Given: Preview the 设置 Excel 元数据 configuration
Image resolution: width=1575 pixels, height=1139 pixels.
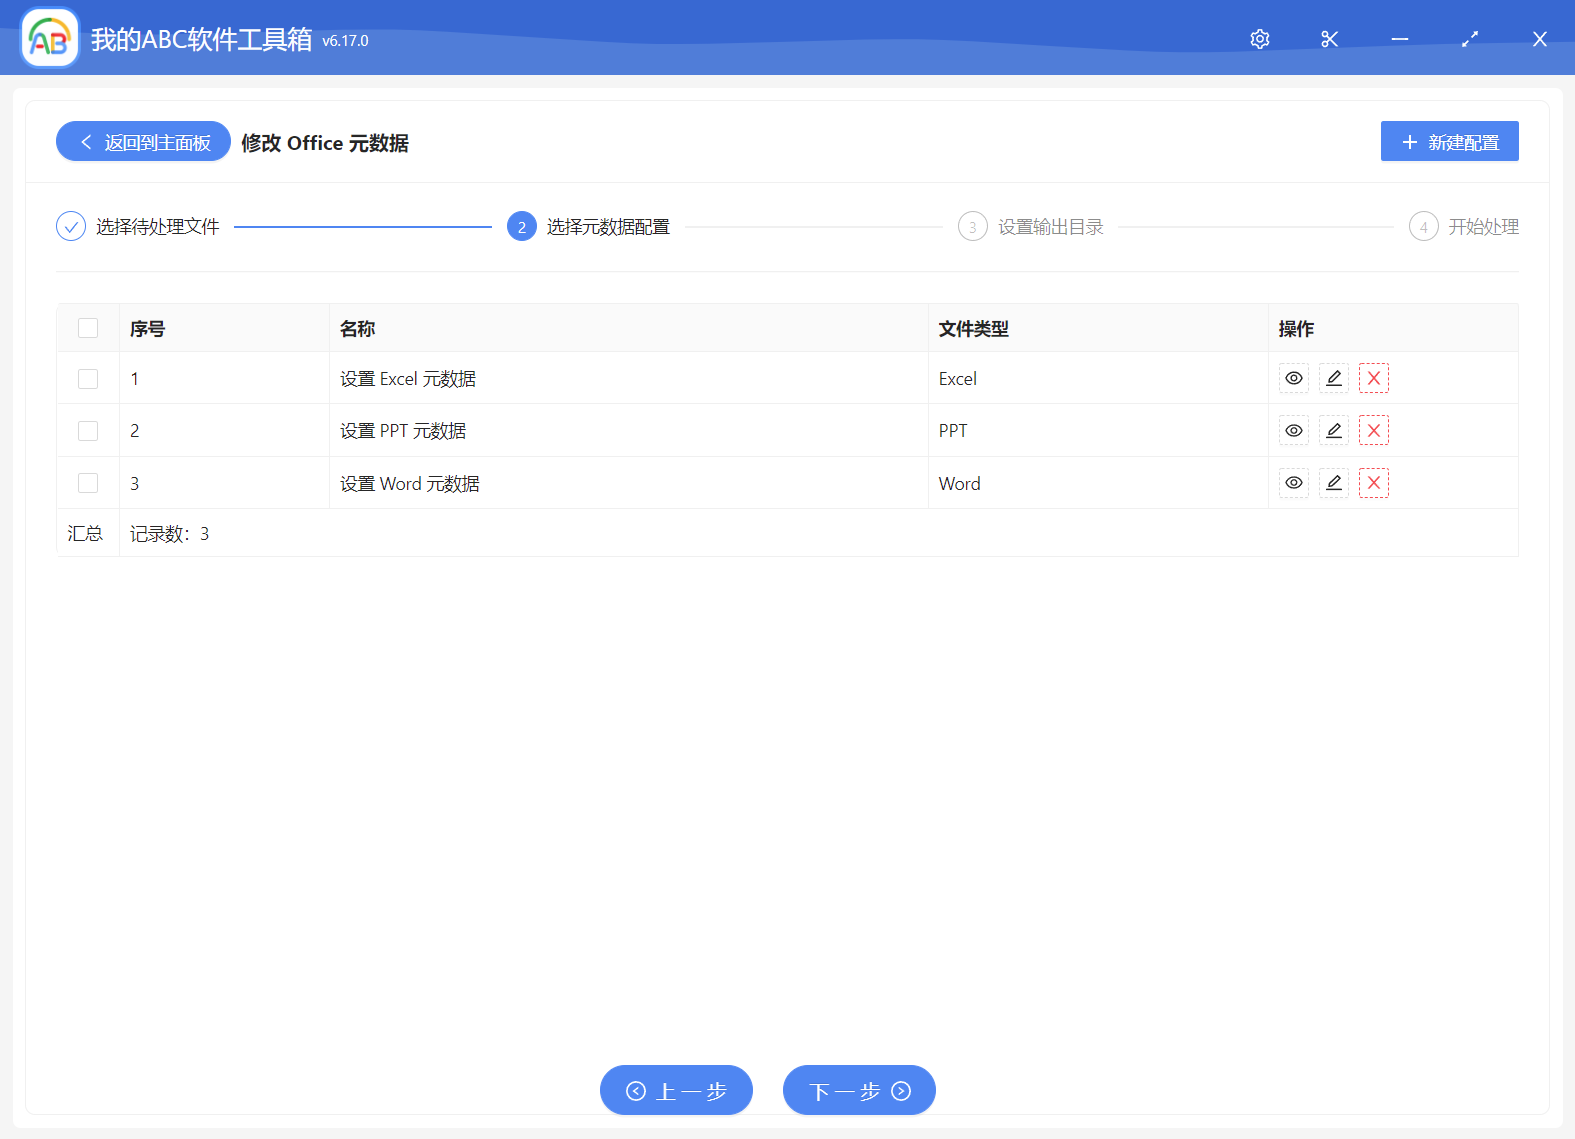Looking at the screenshot, I should click(x=1294, y=378).
